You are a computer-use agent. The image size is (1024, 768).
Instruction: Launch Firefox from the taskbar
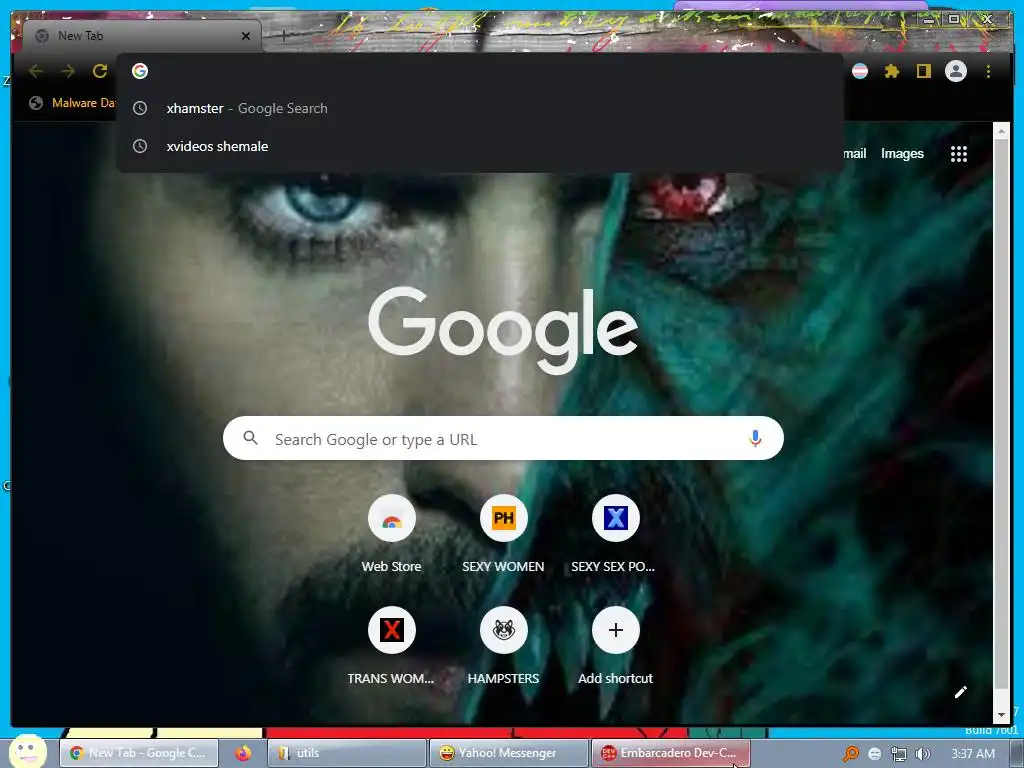tap(243, 753)
